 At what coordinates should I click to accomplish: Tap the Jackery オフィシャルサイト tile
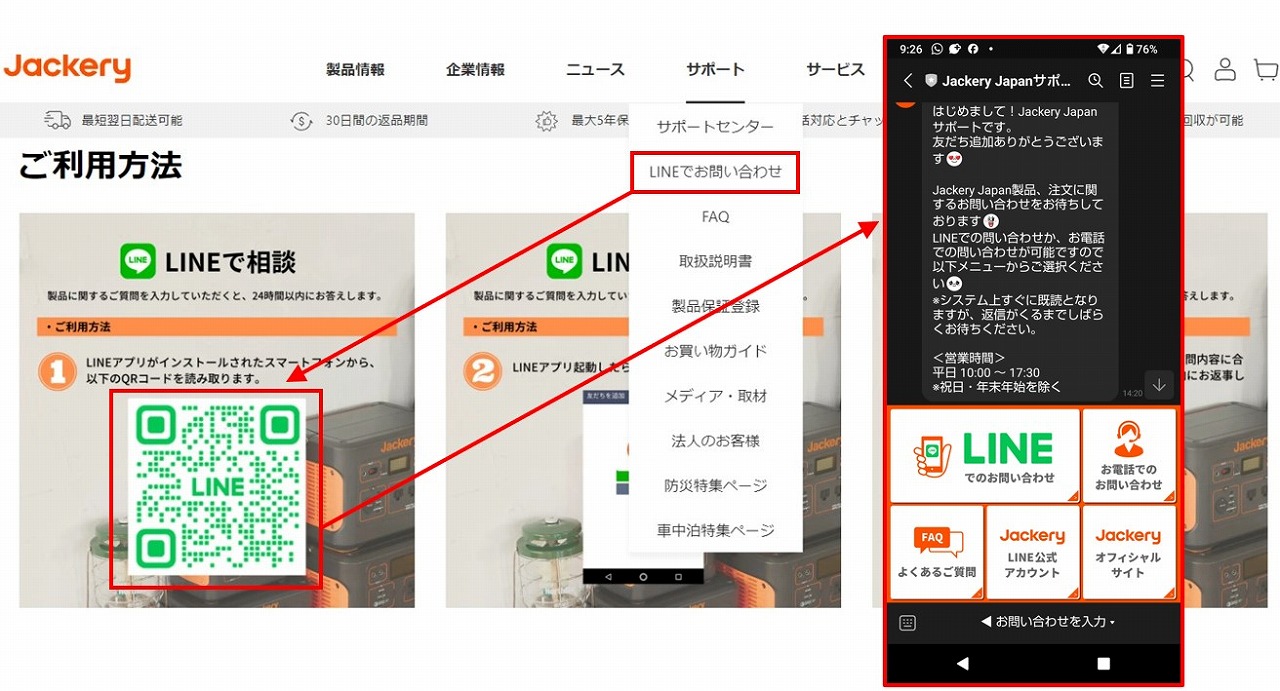pyautogui.click(x=1128, y=553)
